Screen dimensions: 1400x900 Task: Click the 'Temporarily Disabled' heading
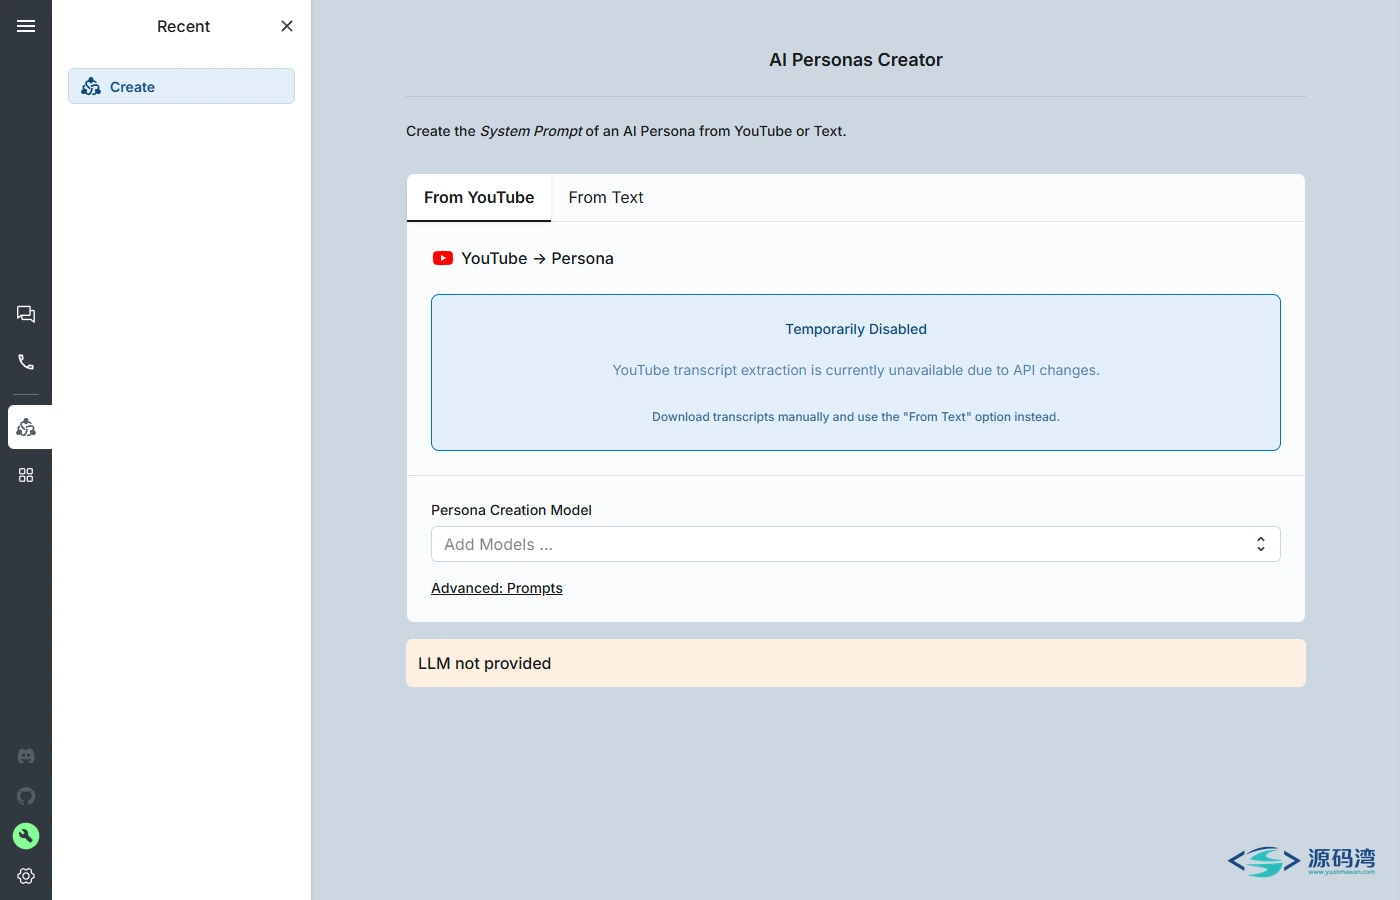click(x=856, y=329)
